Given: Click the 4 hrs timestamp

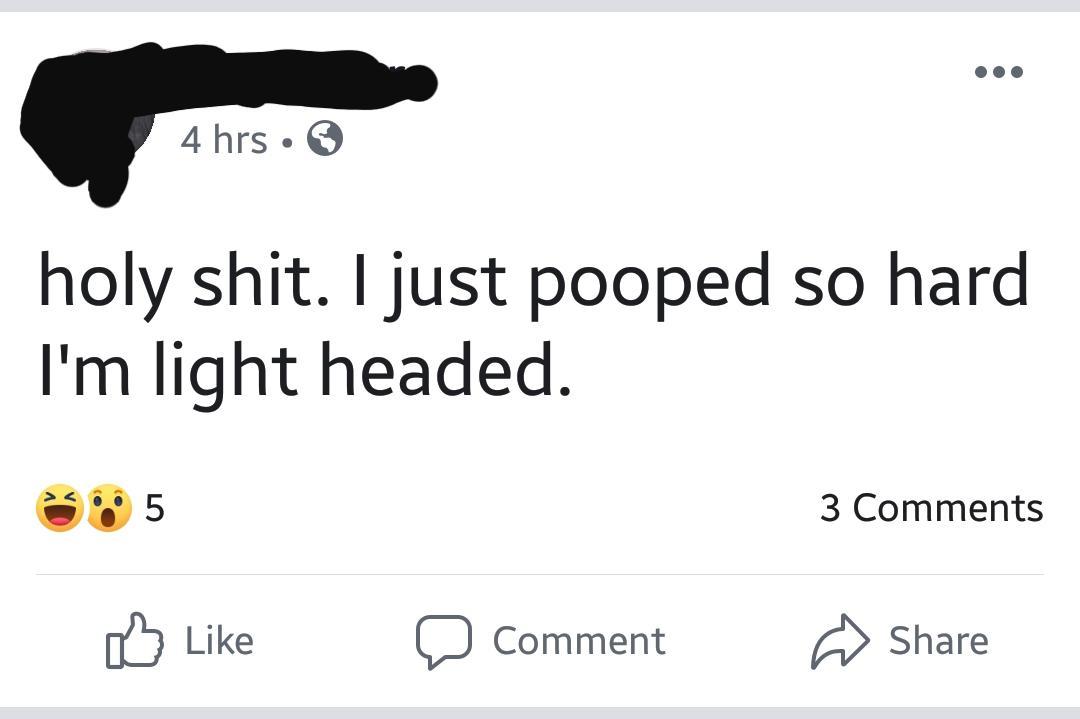Looking at the screenshot, I should (x=223, y=140).
